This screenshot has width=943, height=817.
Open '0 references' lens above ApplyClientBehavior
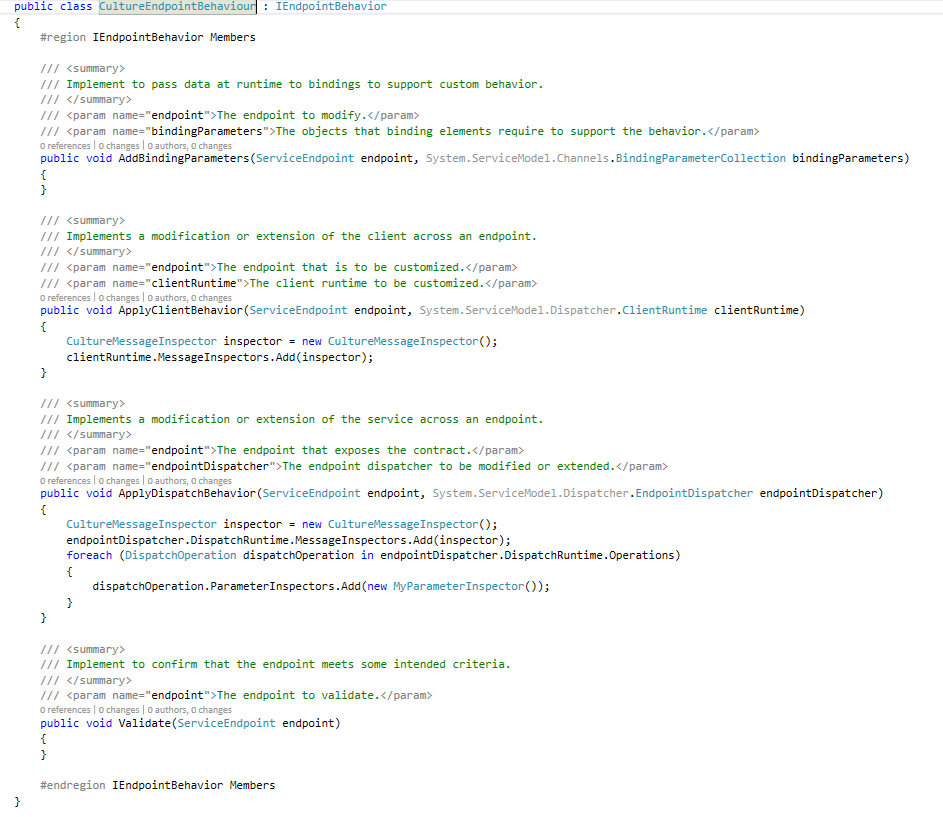point(65,298)
